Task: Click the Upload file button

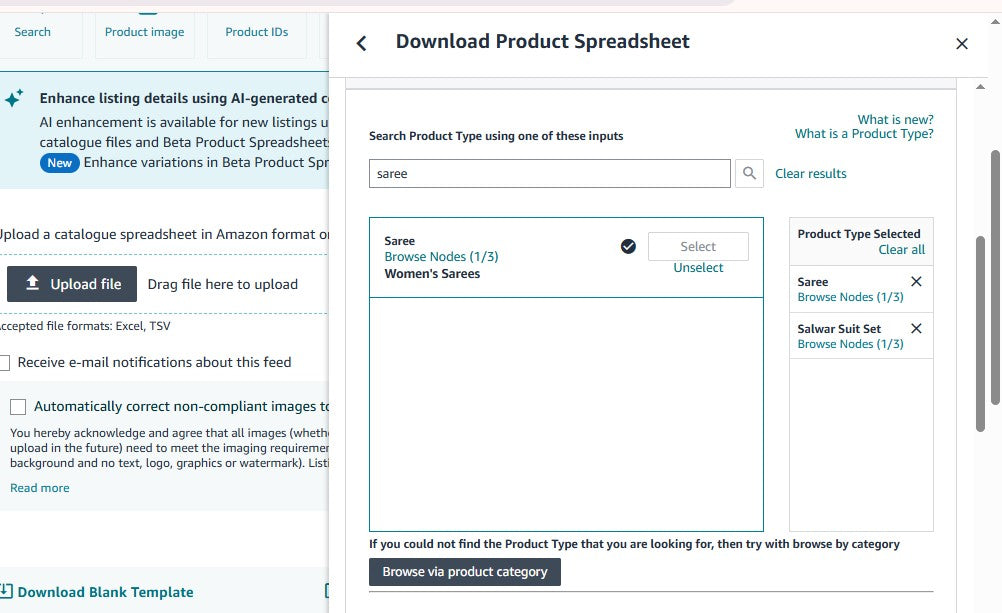Action: click(x=72, y=284)
